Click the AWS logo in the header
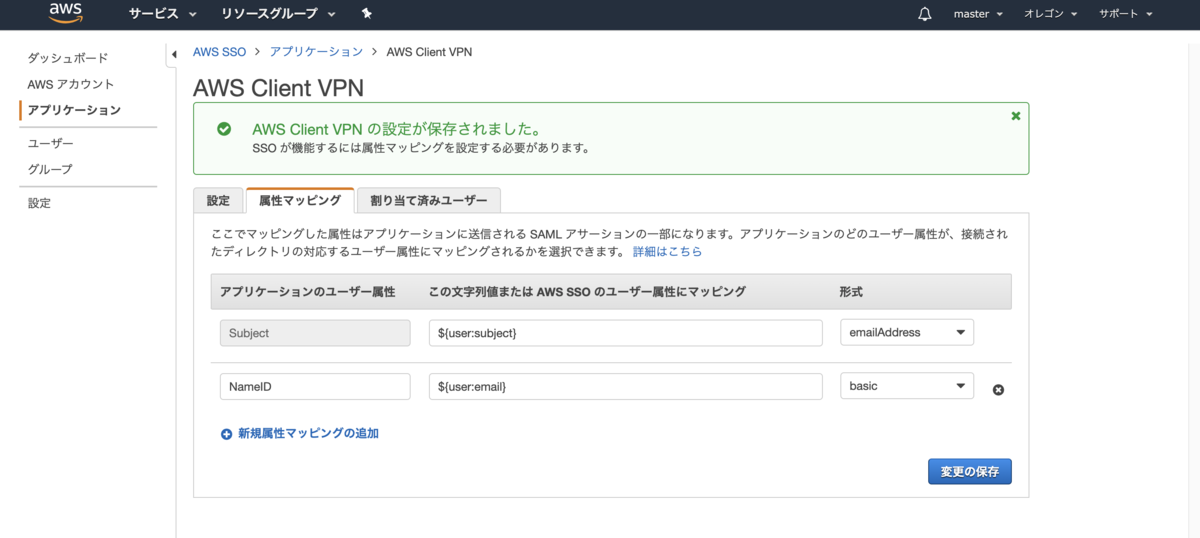This screenshot has height=538, width=1200. point(65,14)
